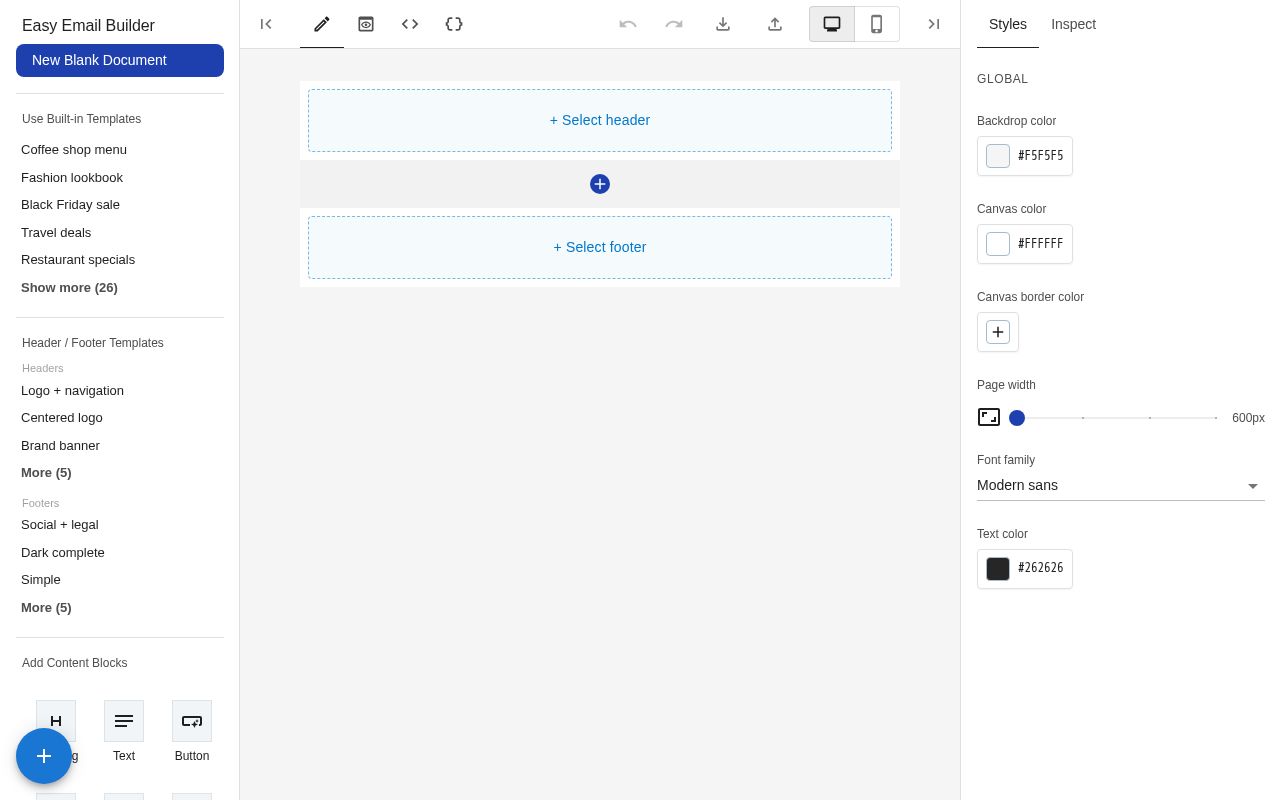Add a Text content block
1280x800 pixels.
(124, 732)
